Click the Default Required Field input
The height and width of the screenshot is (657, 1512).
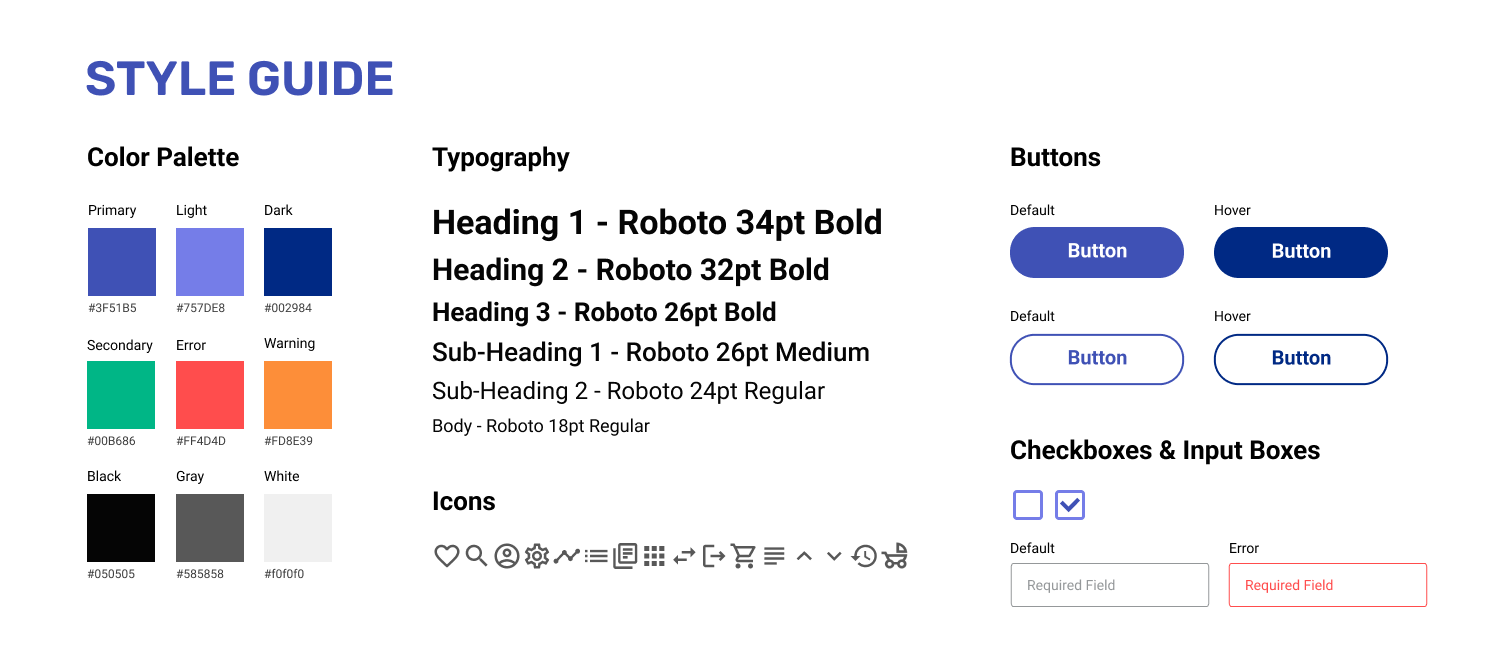1110,585
